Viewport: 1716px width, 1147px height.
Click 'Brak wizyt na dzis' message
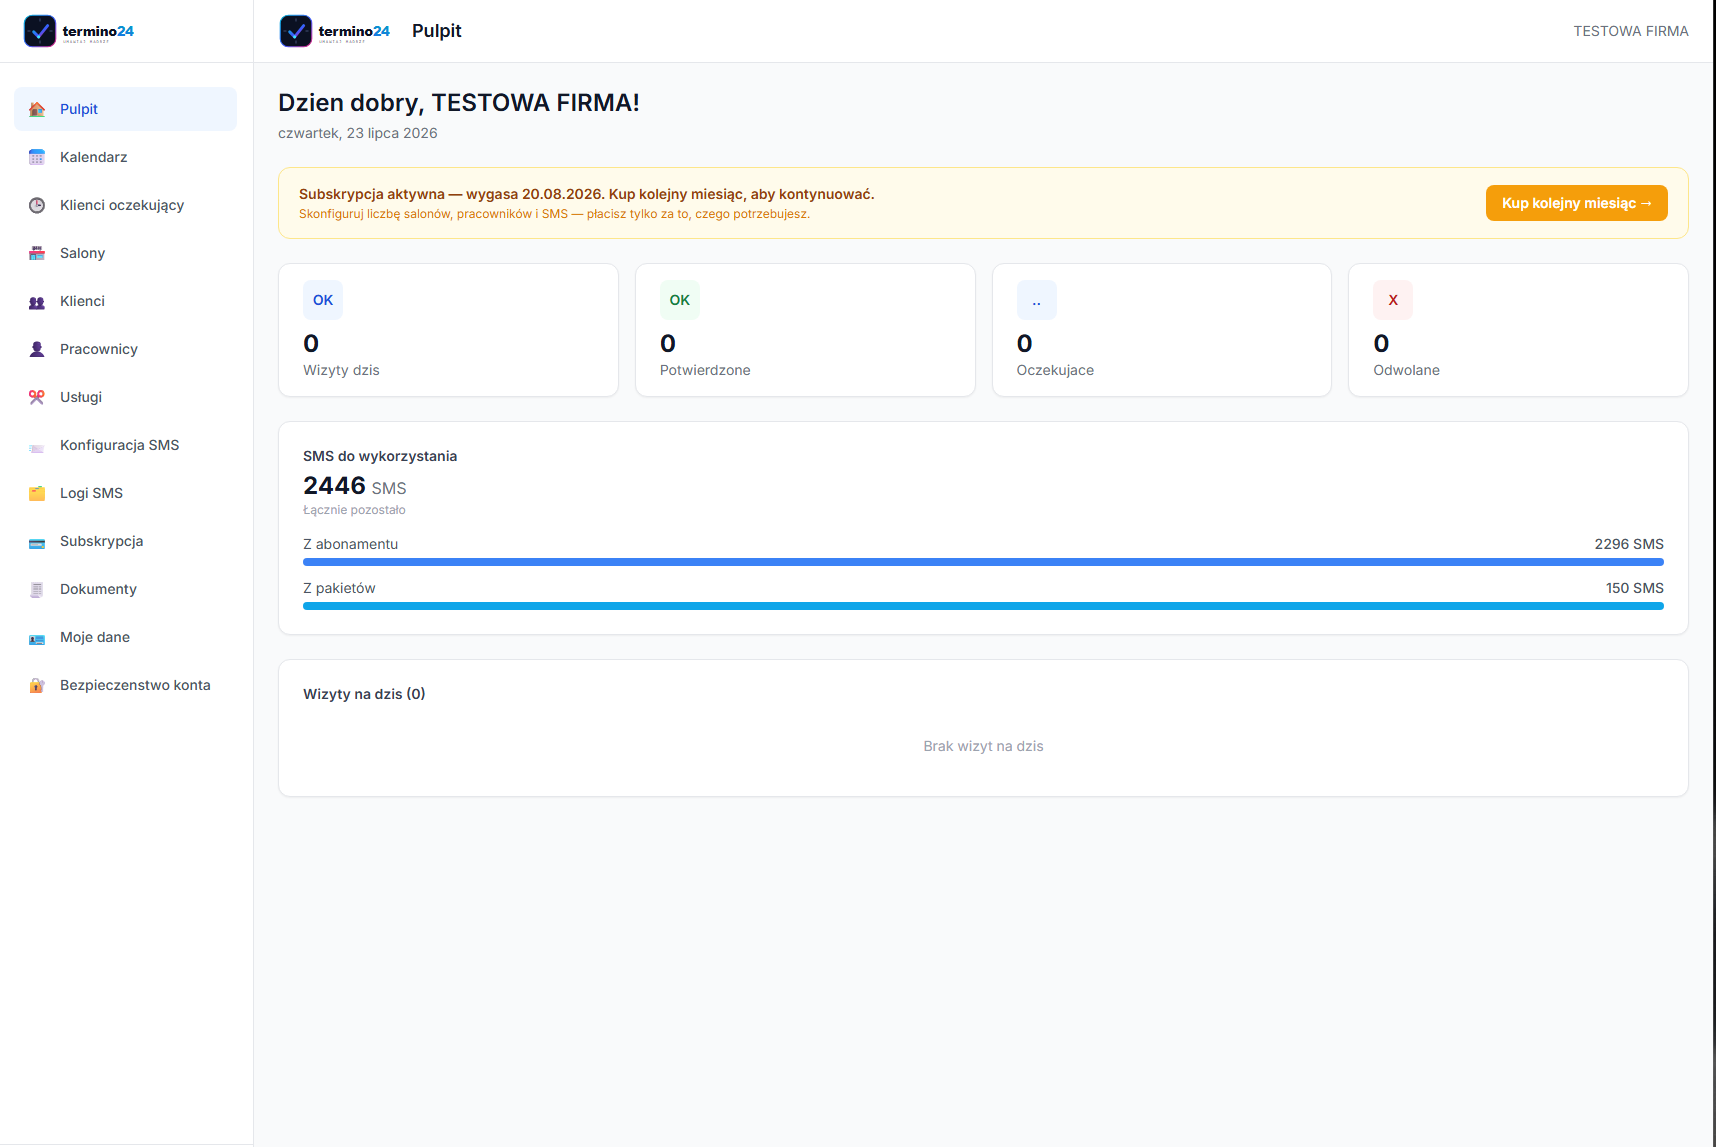click(x=983, y=746)
